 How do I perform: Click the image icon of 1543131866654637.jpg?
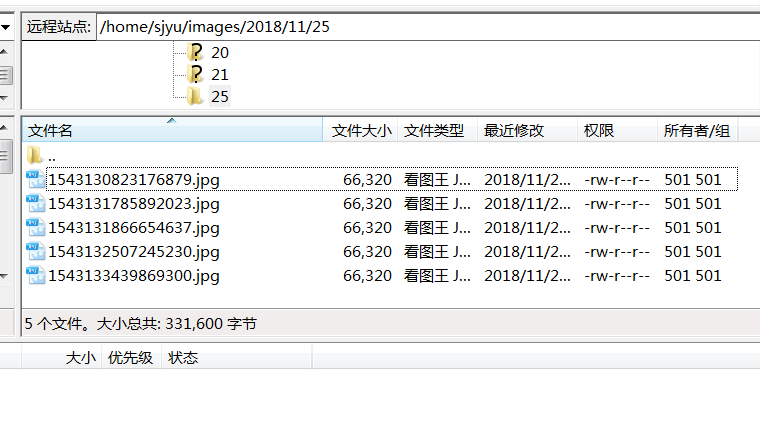click(35, 227)
